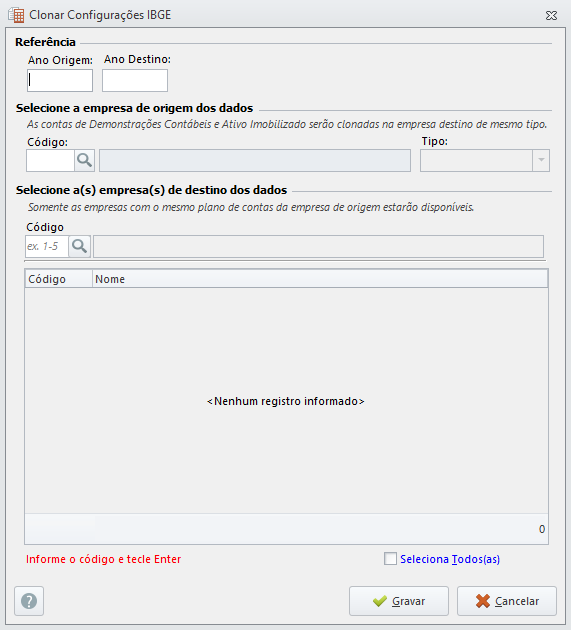Click the destination Código field with ex. 1-5
This screenshot has height=630, width=571.
coord(47,246)
